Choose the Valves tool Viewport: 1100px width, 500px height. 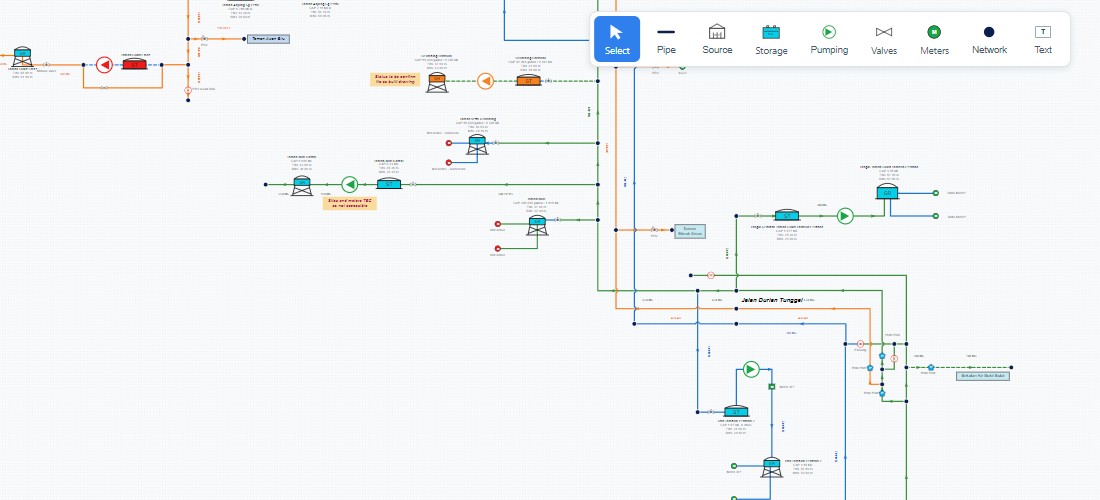point(884,39)
